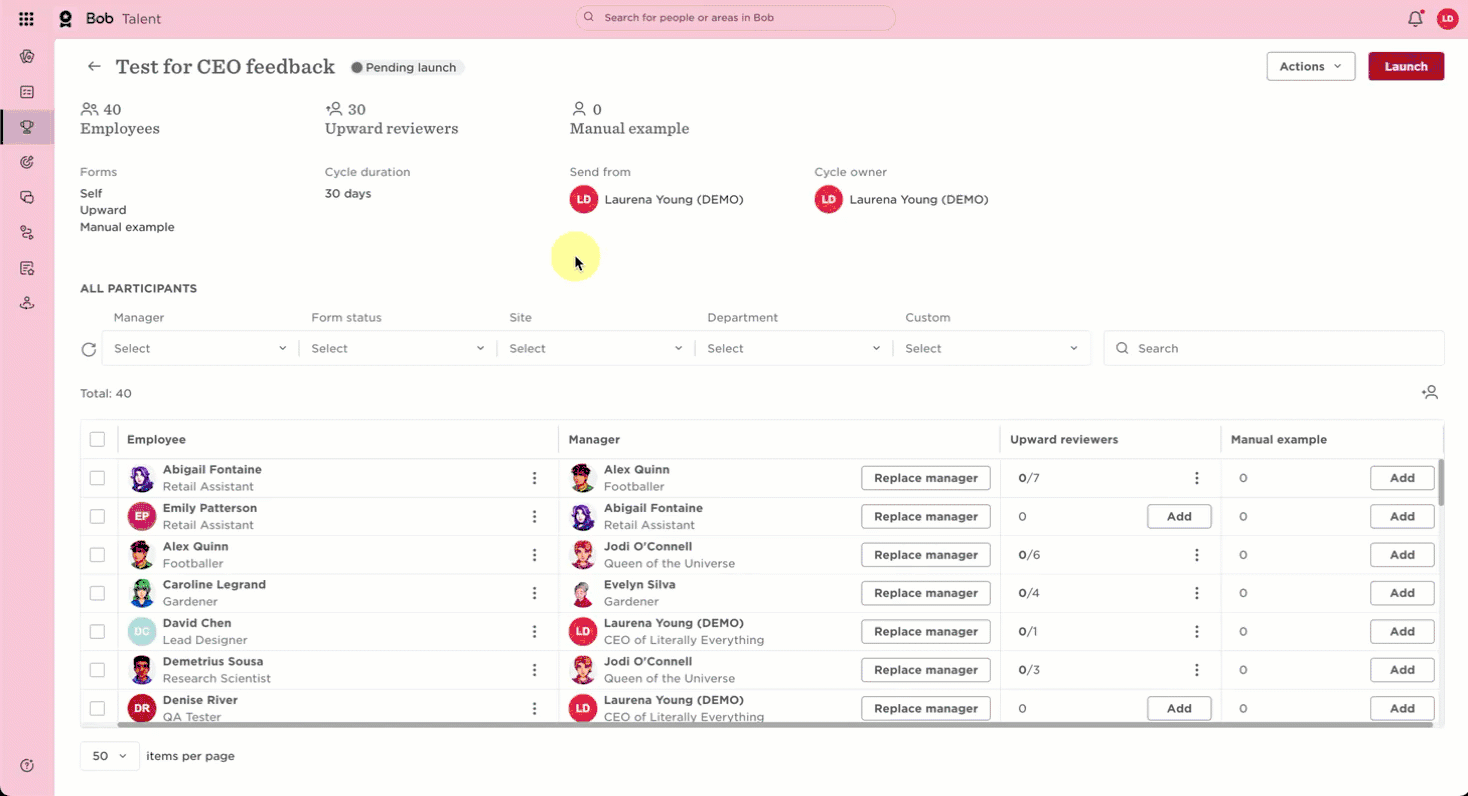Click the add participant icon above table

point(1430,393)
